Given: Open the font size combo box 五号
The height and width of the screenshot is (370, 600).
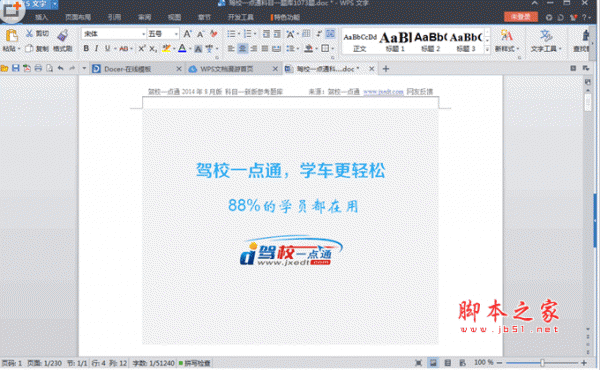Looking at the screenshot, I should [163, 34].
